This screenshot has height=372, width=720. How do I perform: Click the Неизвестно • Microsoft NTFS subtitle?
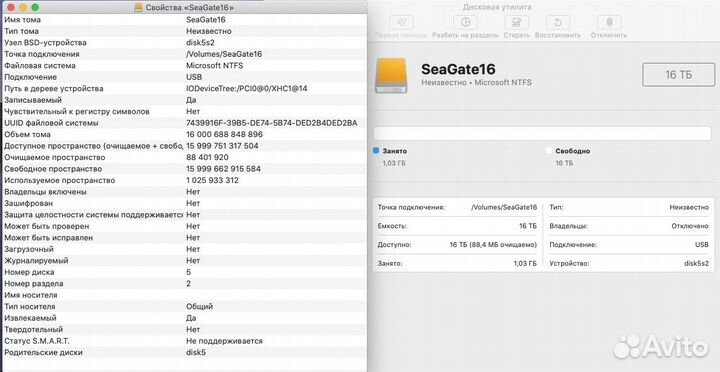click(476, 83)
